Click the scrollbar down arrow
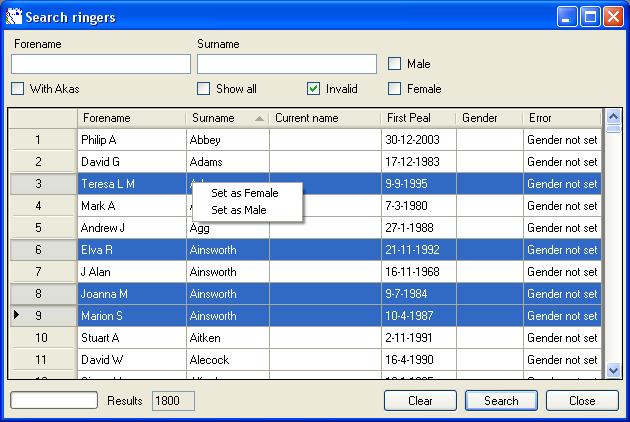630x422 pixels. (614, 370)
